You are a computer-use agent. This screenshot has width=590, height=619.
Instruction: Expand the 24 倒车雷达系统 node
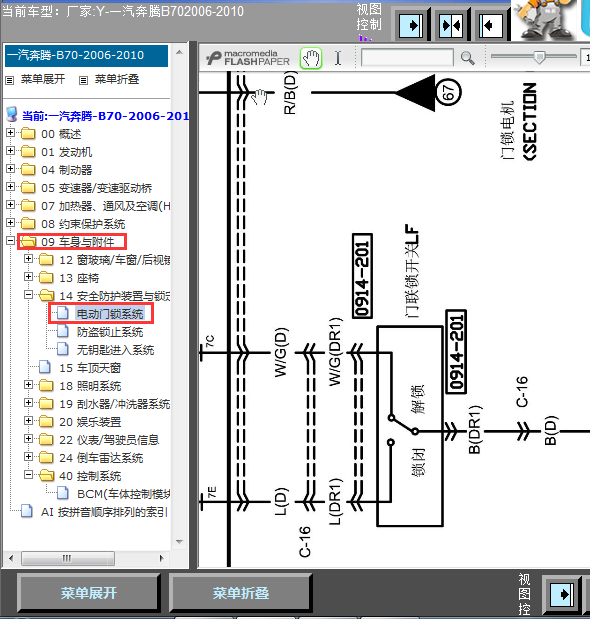coord(28,456)
